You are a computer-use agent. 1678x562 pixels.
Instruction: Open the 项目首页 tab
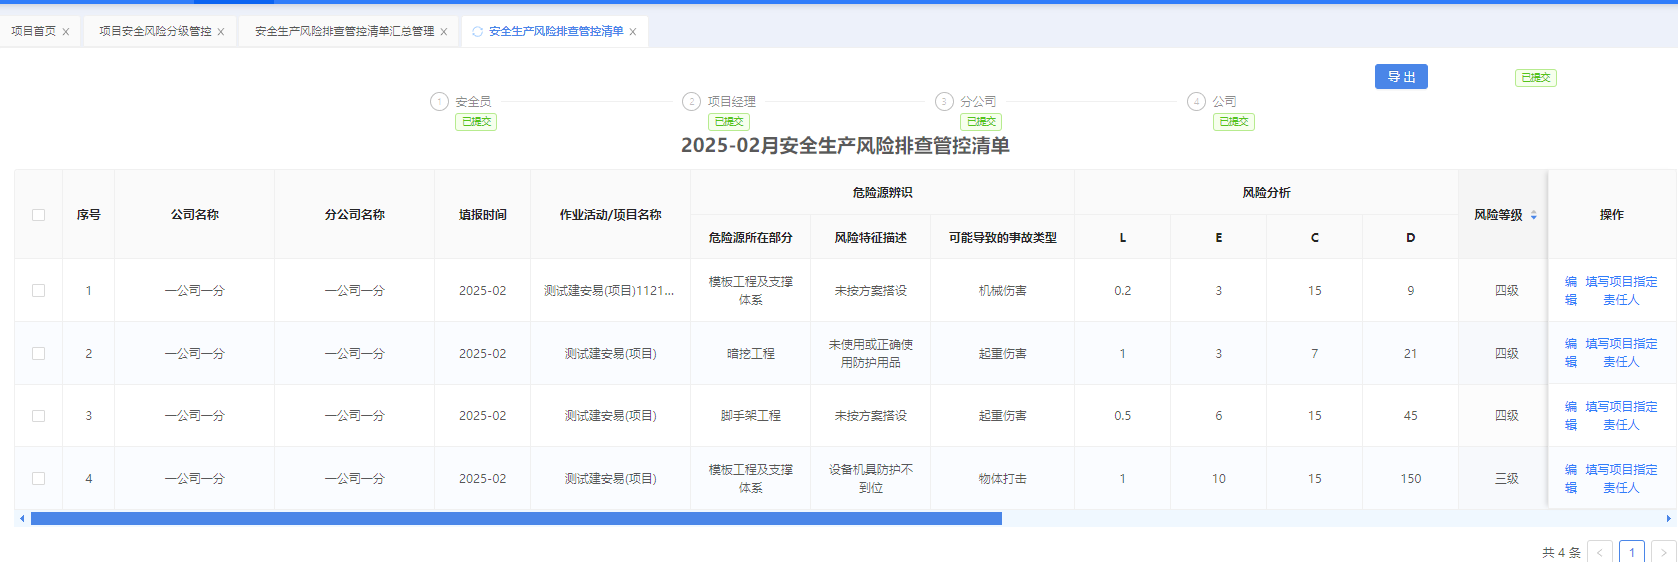click(34, 32)
